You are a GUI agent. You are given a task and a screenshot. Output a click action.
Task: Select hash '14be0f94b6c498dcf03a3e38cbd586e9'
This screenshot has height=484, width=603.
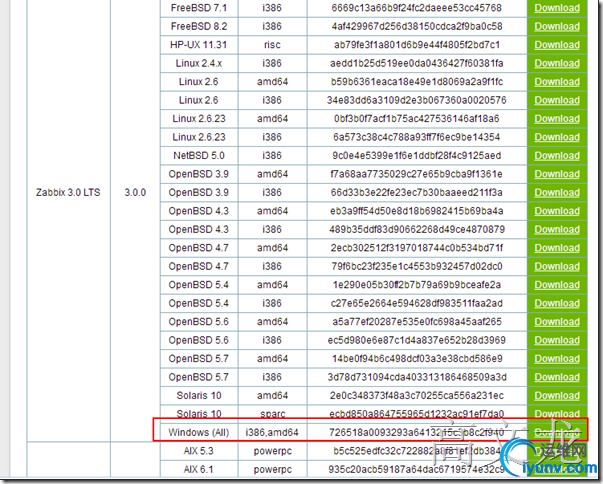416,359
